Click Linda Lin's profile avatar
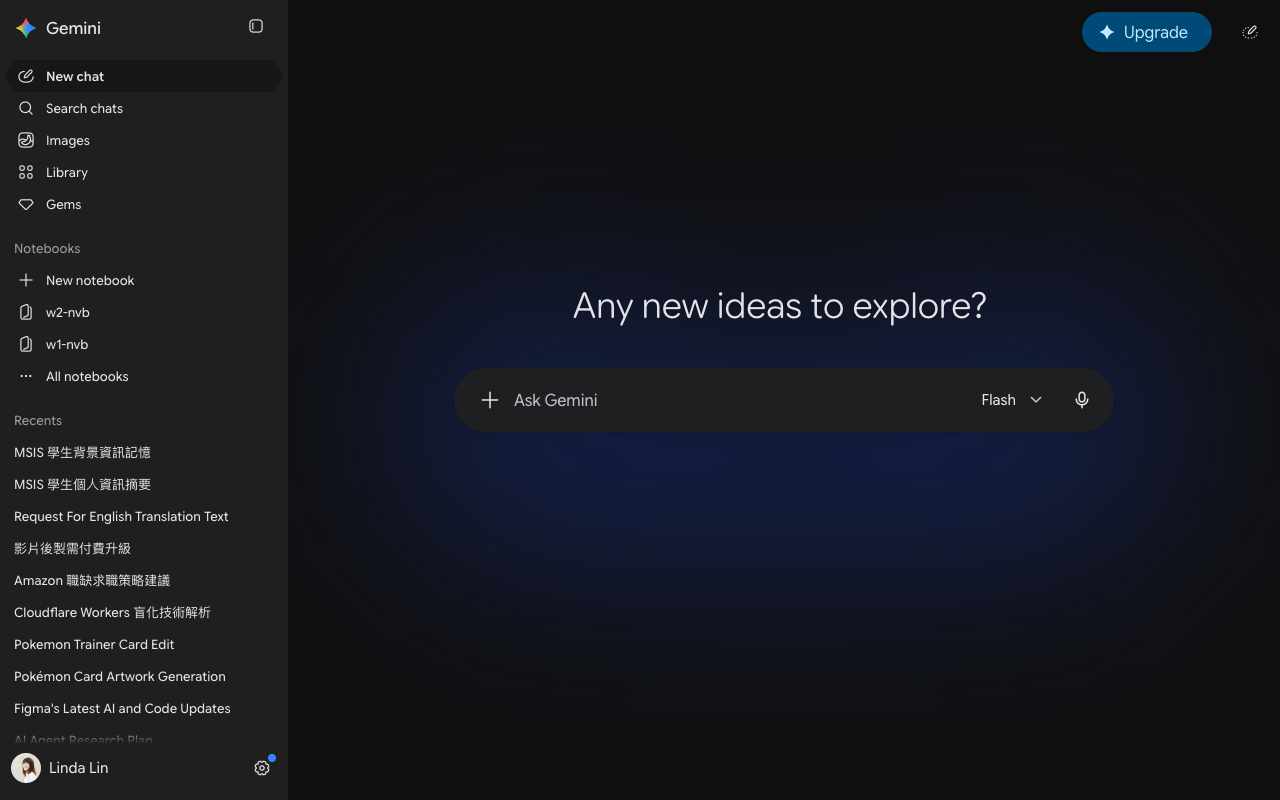 pos(26,768)
